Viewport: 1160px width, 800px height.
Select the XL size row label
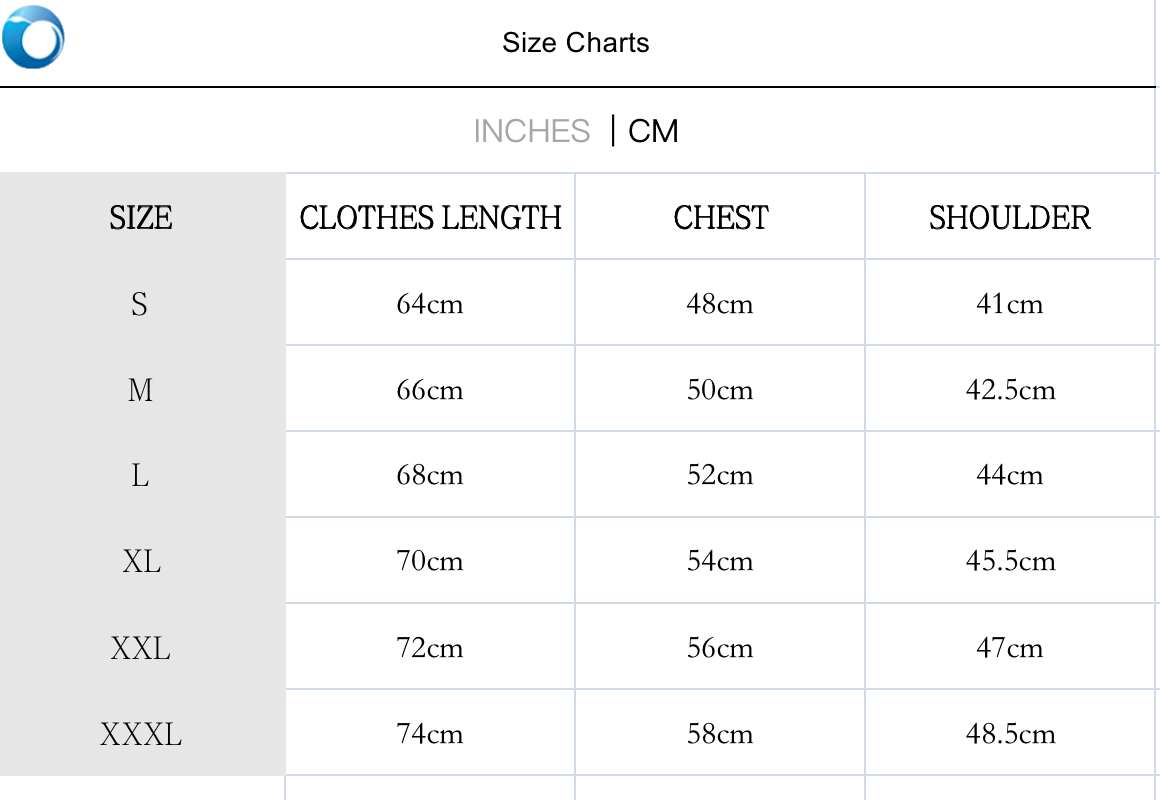tap(141, 562)
